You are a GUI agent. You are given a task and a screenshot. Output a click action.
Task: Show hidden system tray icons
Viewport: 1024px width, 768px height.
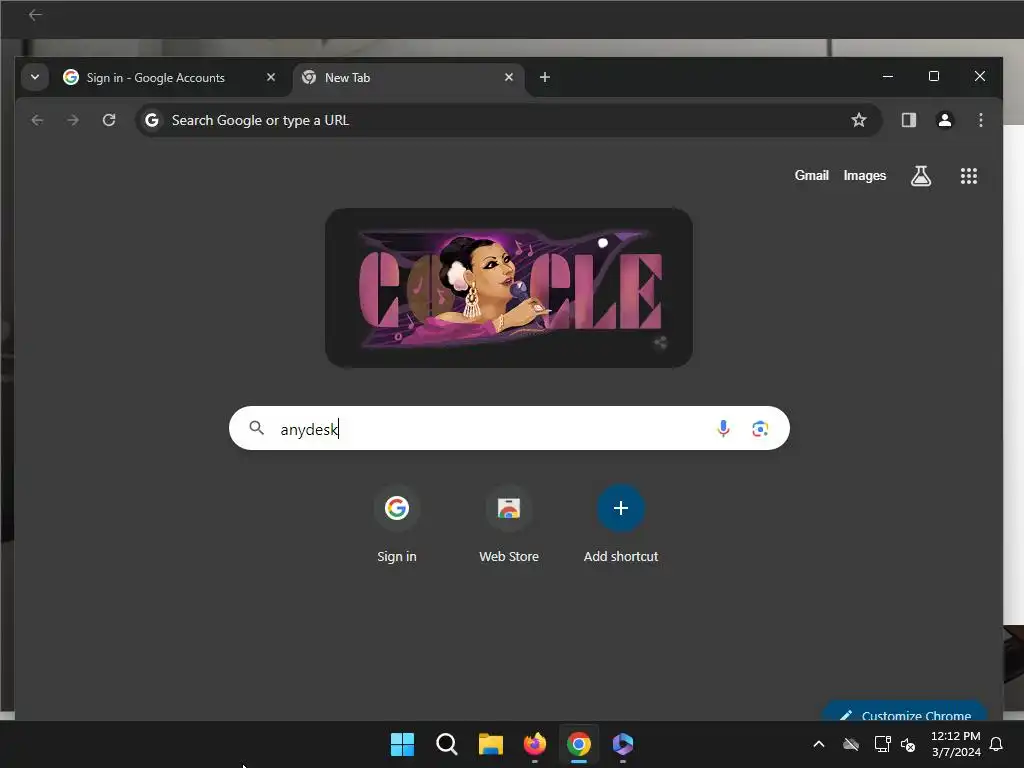[818, 744]
